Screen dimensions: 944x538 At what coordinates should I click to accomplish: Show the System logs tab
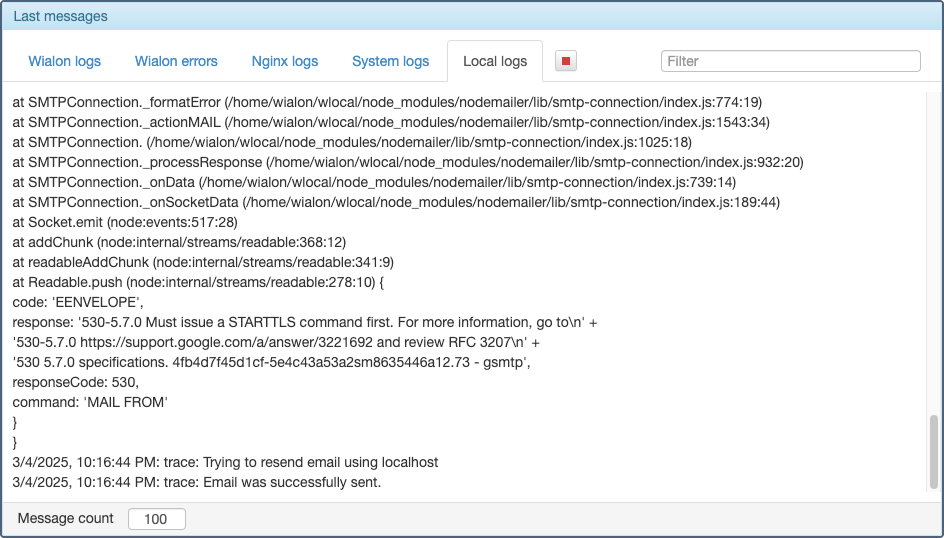coord(390,61)
